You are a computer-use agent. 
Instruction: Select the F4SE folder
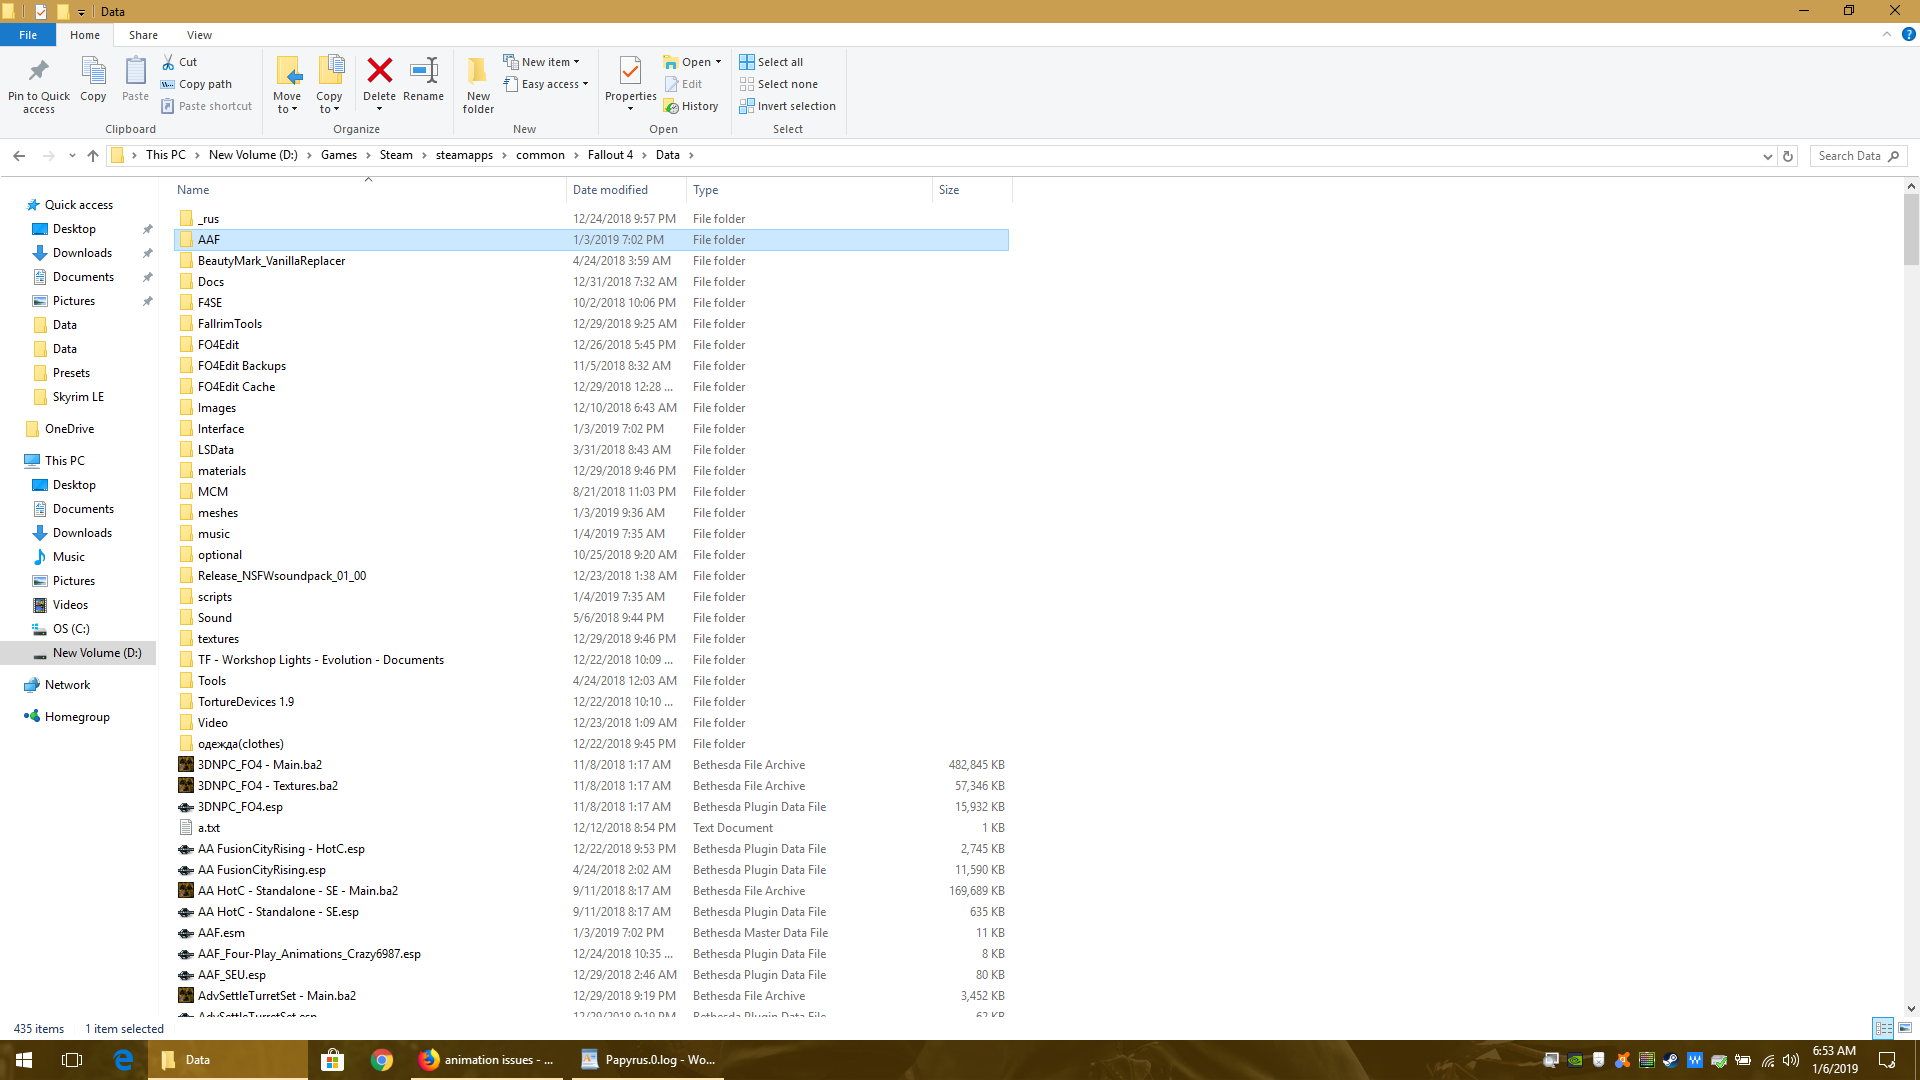590,303
